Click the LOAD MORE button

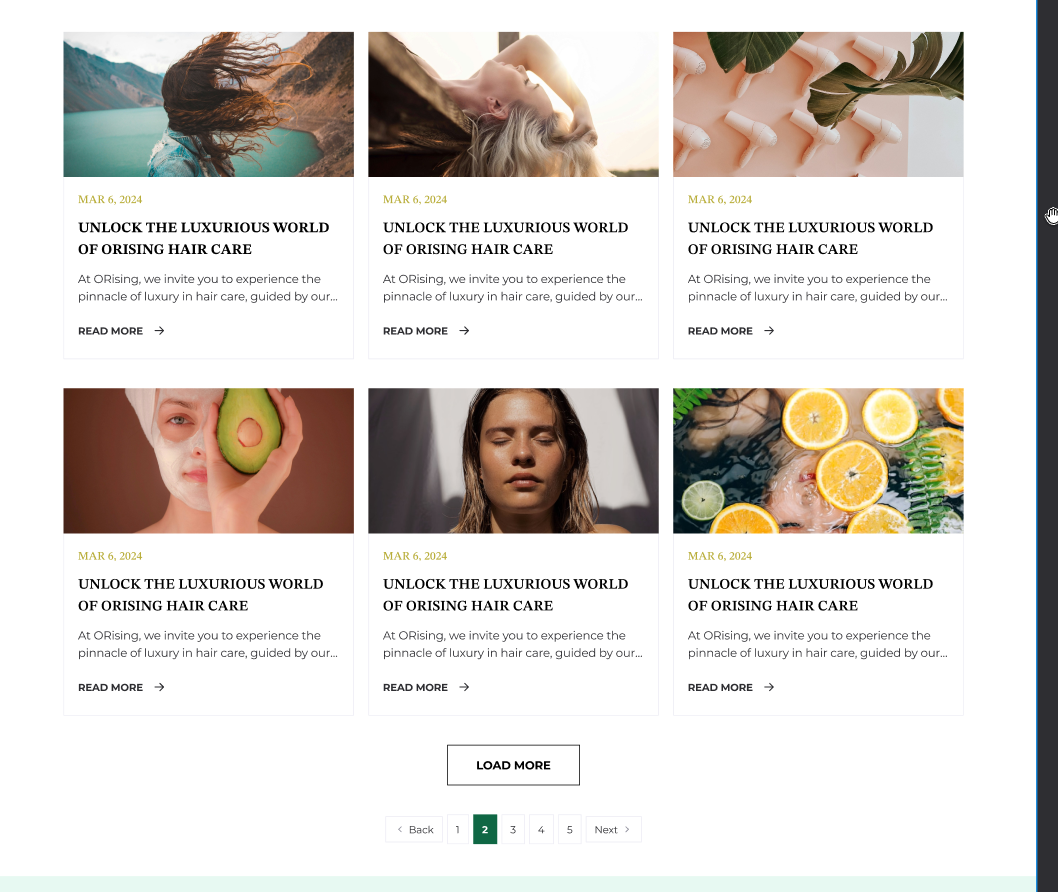pos(513,765)
